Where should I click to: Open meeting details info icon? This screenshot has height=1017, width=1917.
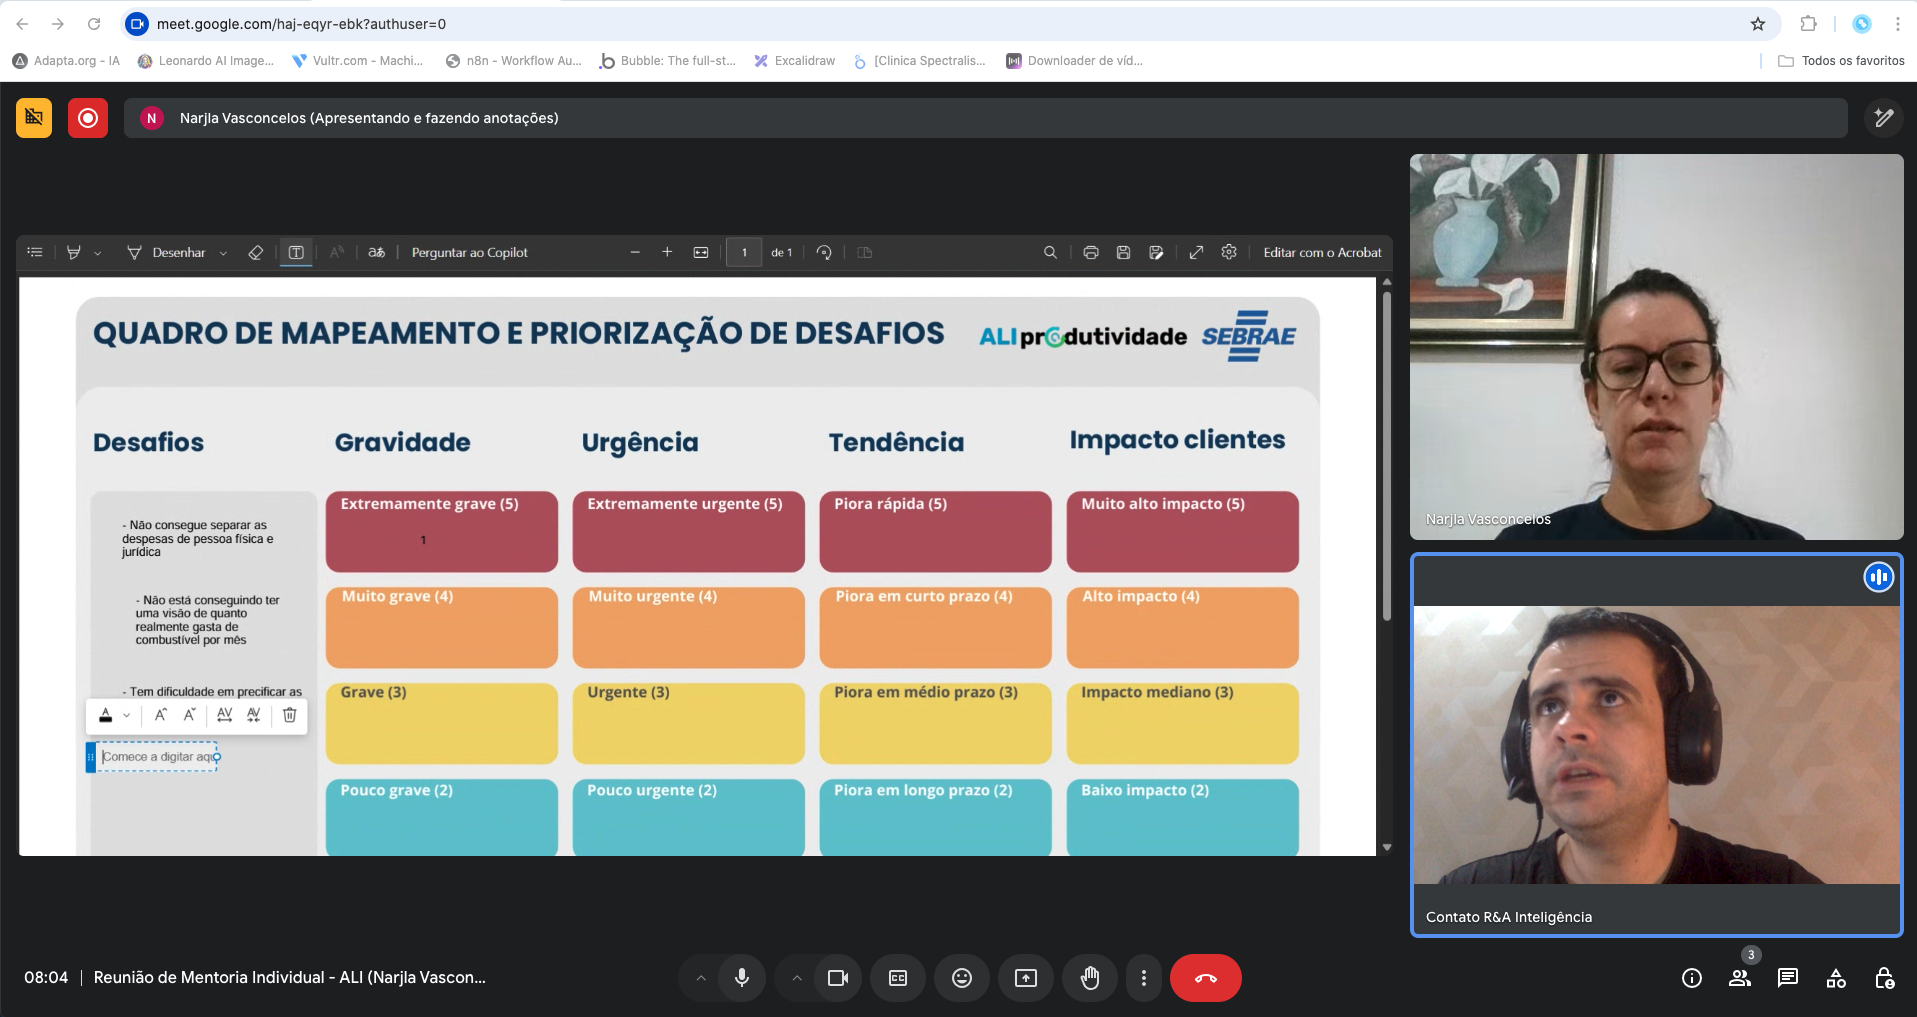1692,978
